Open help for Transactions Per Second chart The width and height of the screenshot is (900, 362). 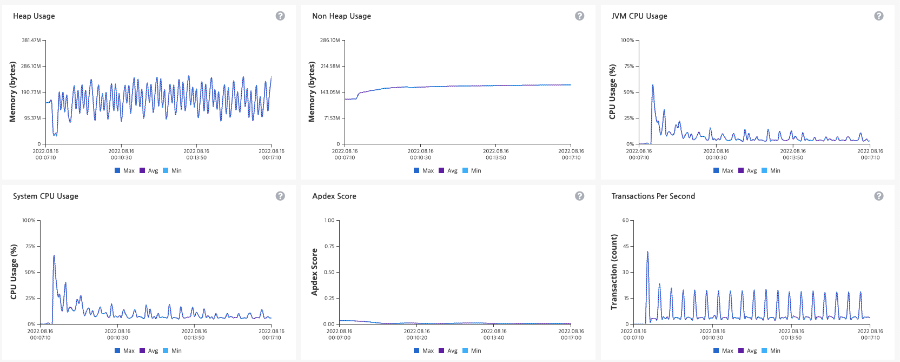[879, 196]
